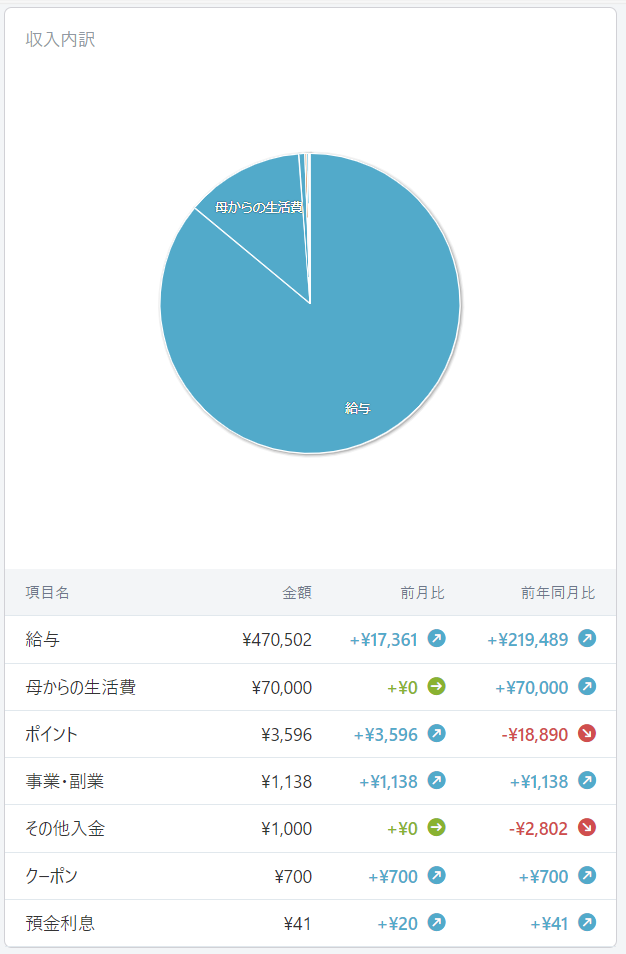Viewport: 626px width, 954px height.
Task: Click the up arrow beside +¥70,000
Action: 586,686
